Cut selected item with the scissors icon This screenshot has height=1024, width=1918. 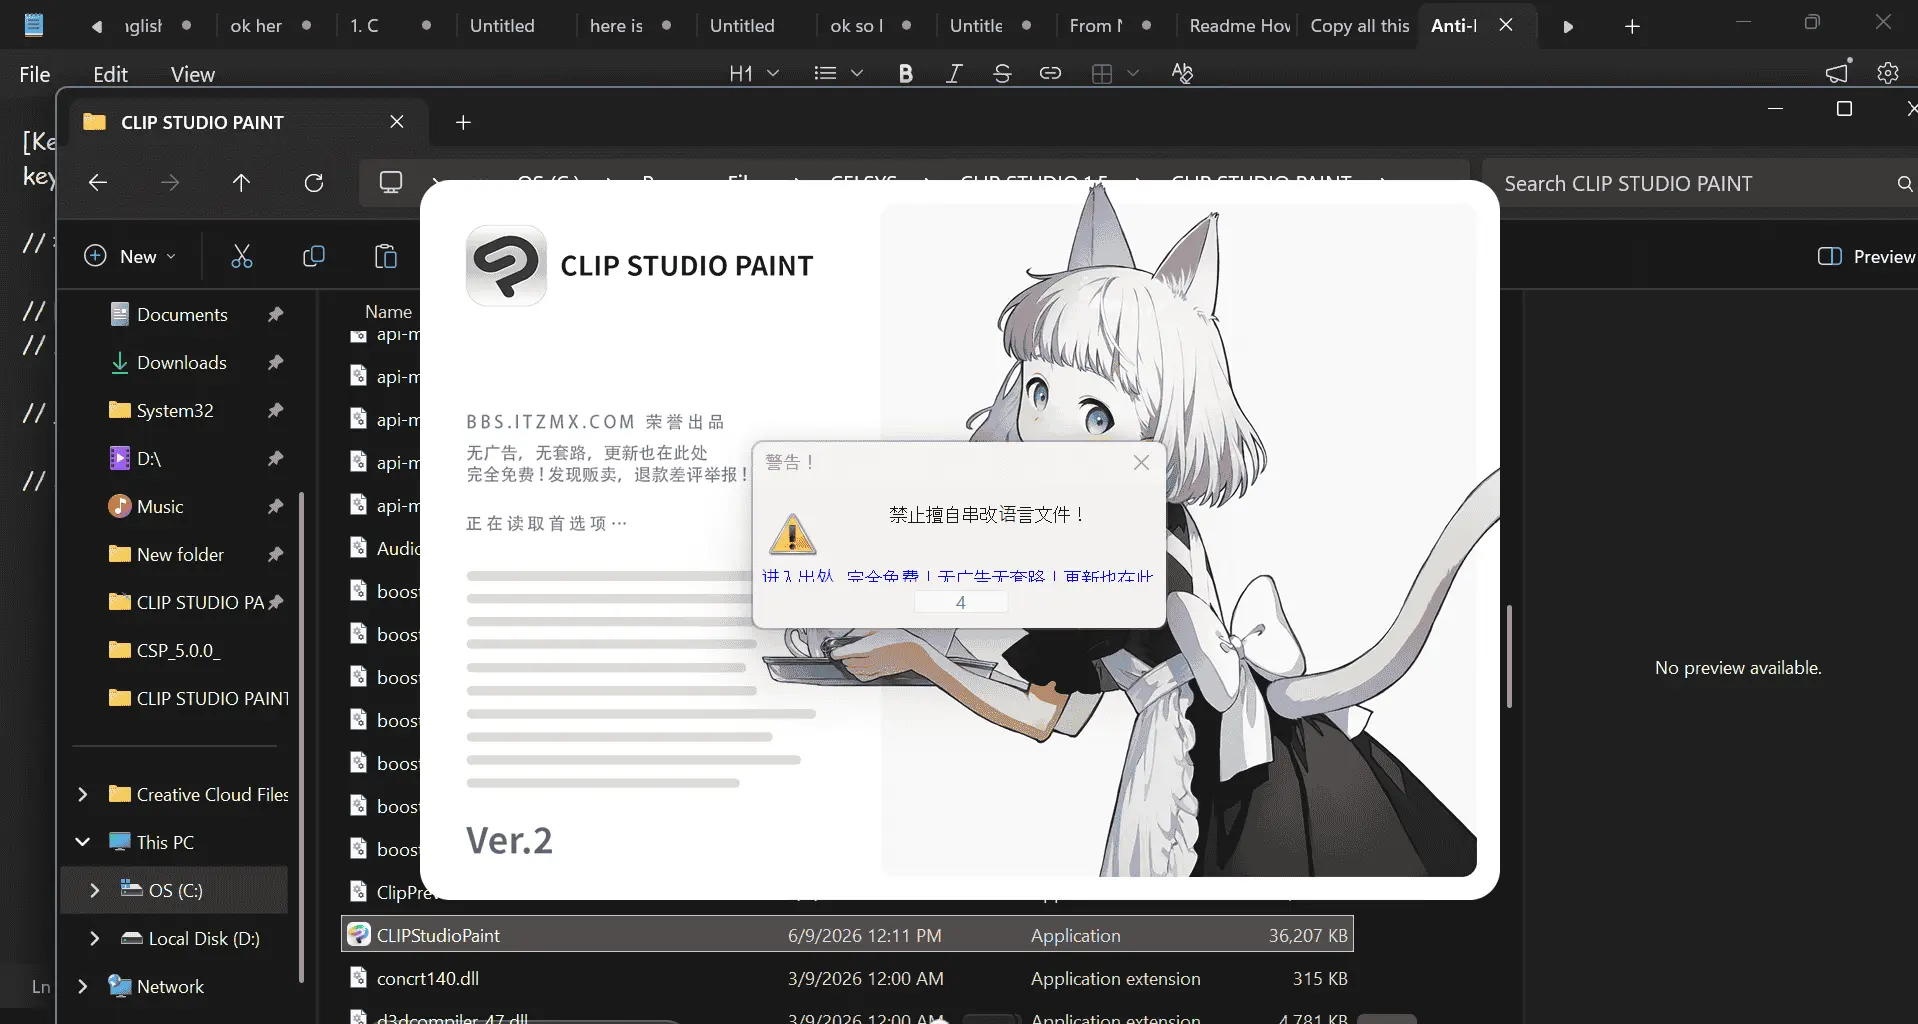[x=242, y=256]
